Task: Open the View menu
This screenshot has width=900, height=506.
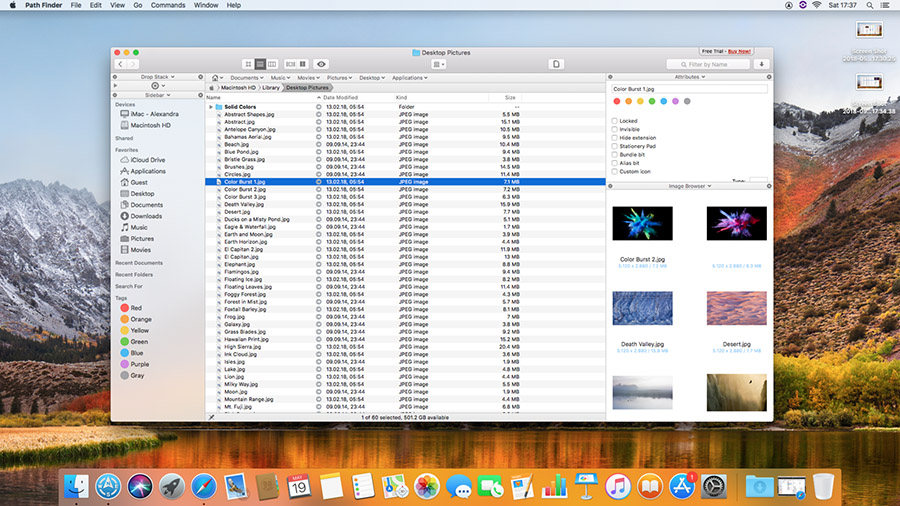Action: [117, 5]
